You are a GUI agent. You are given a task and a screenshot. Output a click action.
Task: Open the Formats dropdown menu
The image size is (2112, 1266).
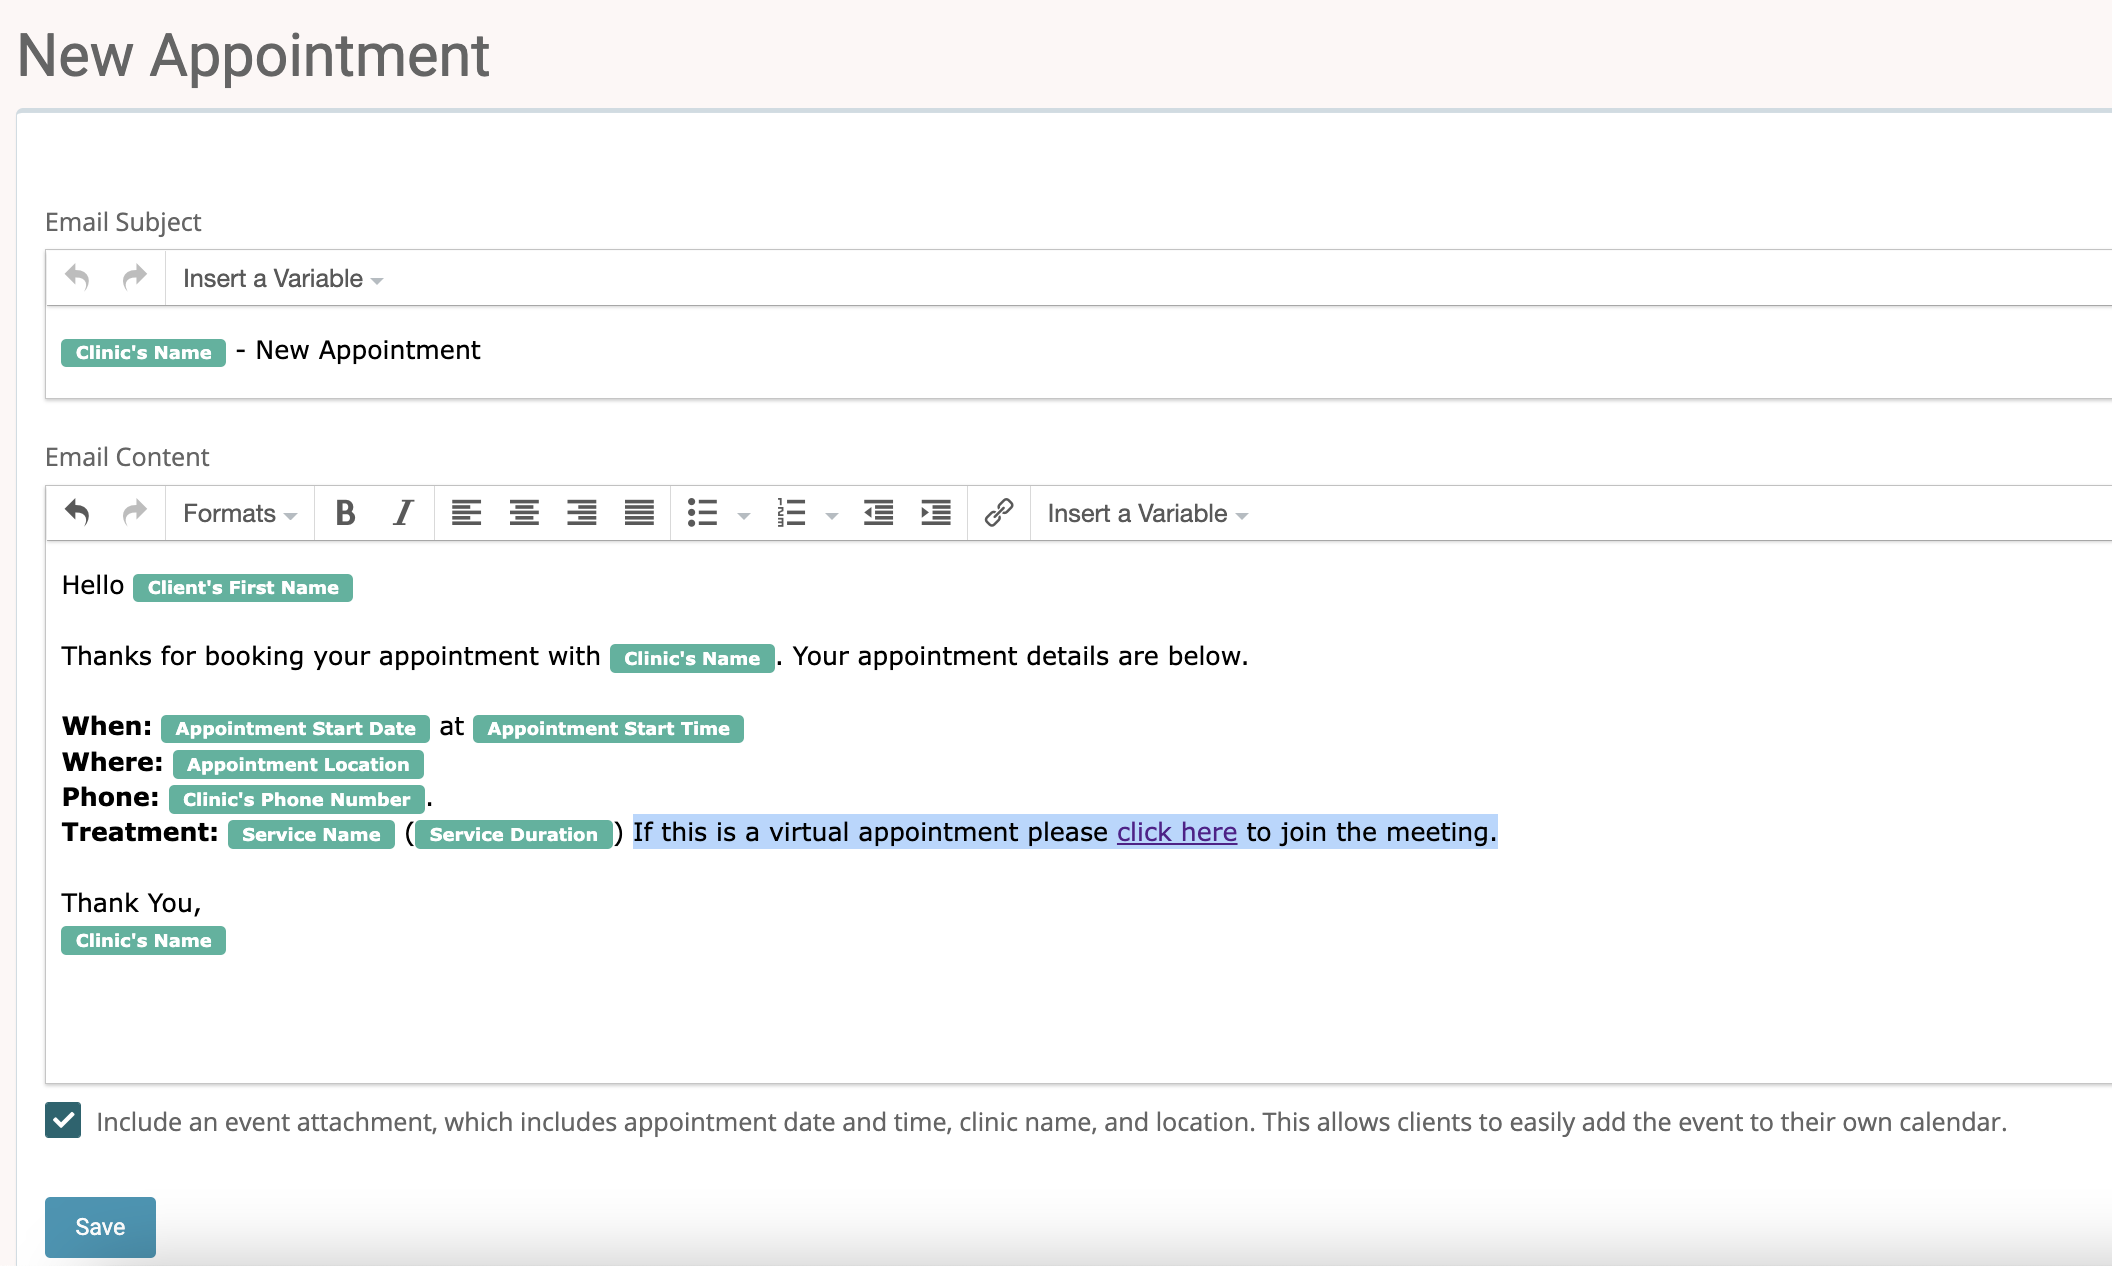click(239, 513)
